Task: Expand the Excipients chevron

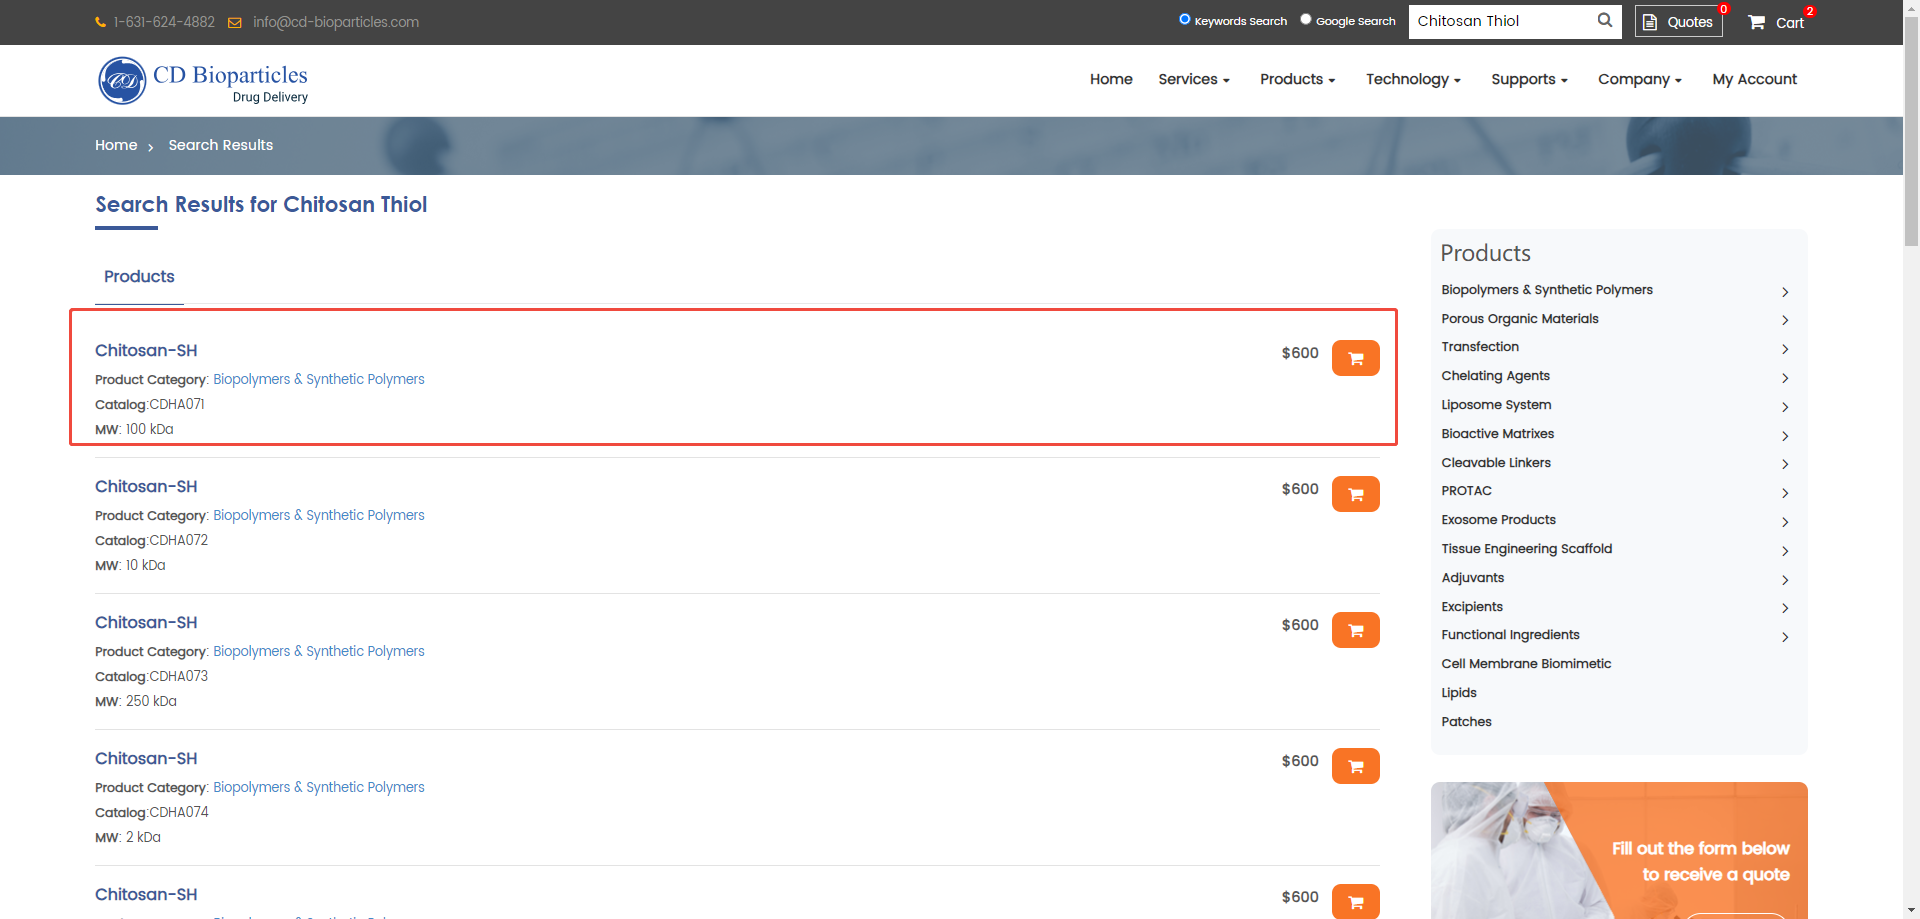Action: (1785, 608)
